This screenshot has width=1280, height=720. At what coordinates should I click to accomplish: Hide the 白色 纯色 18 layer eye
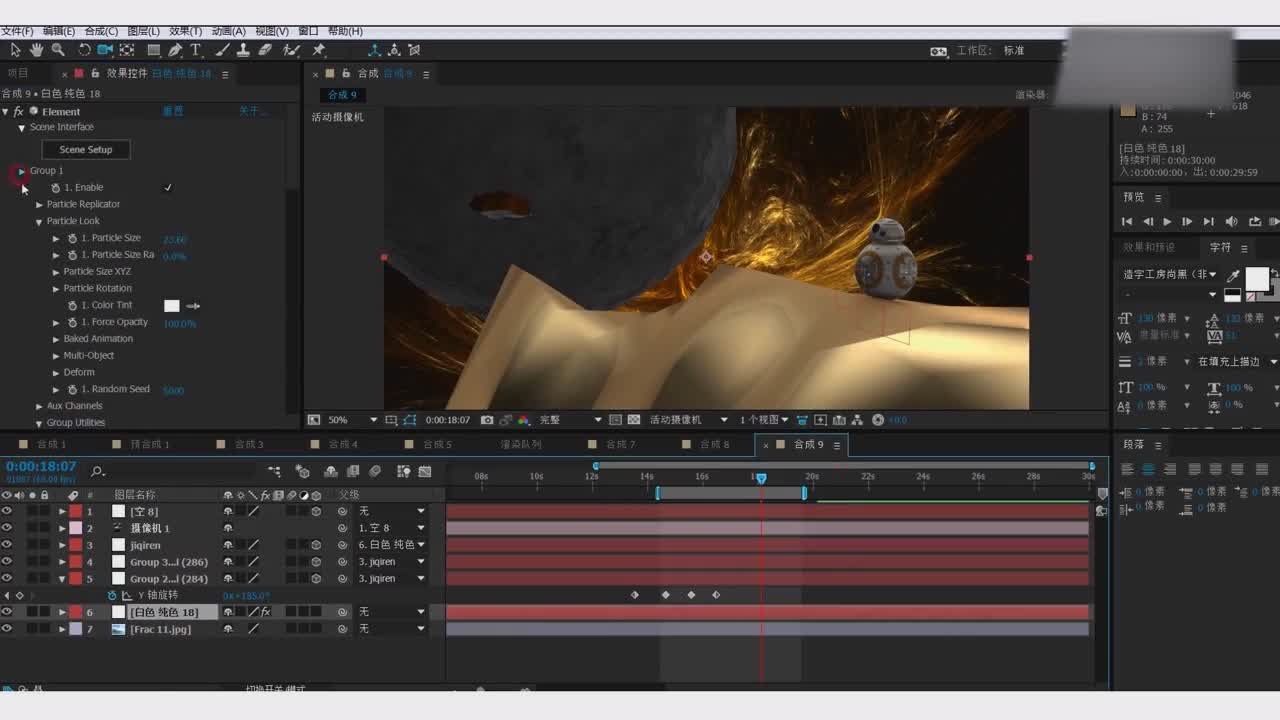click(x=7, y=612)
